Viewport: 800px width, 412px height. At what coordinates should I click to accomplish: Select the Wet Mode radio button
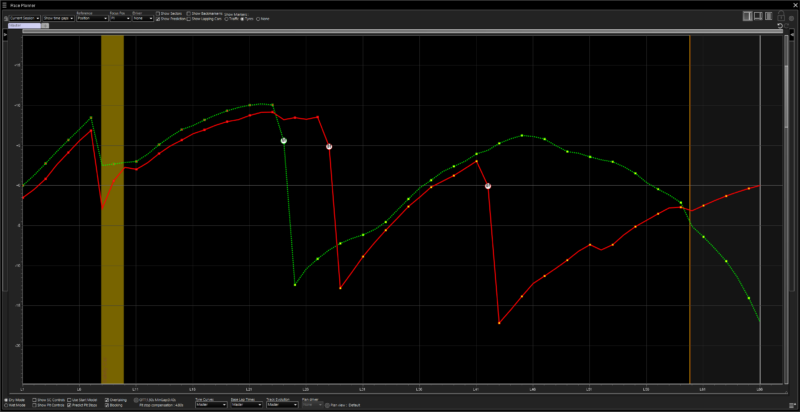(4, 405)
